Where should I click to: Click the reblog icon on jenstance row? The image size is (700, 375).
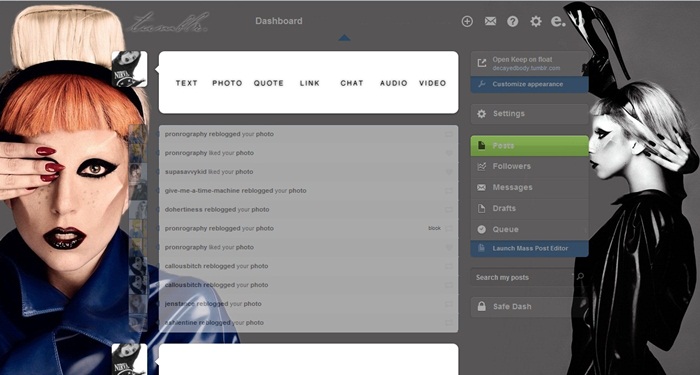coord(449,304)
